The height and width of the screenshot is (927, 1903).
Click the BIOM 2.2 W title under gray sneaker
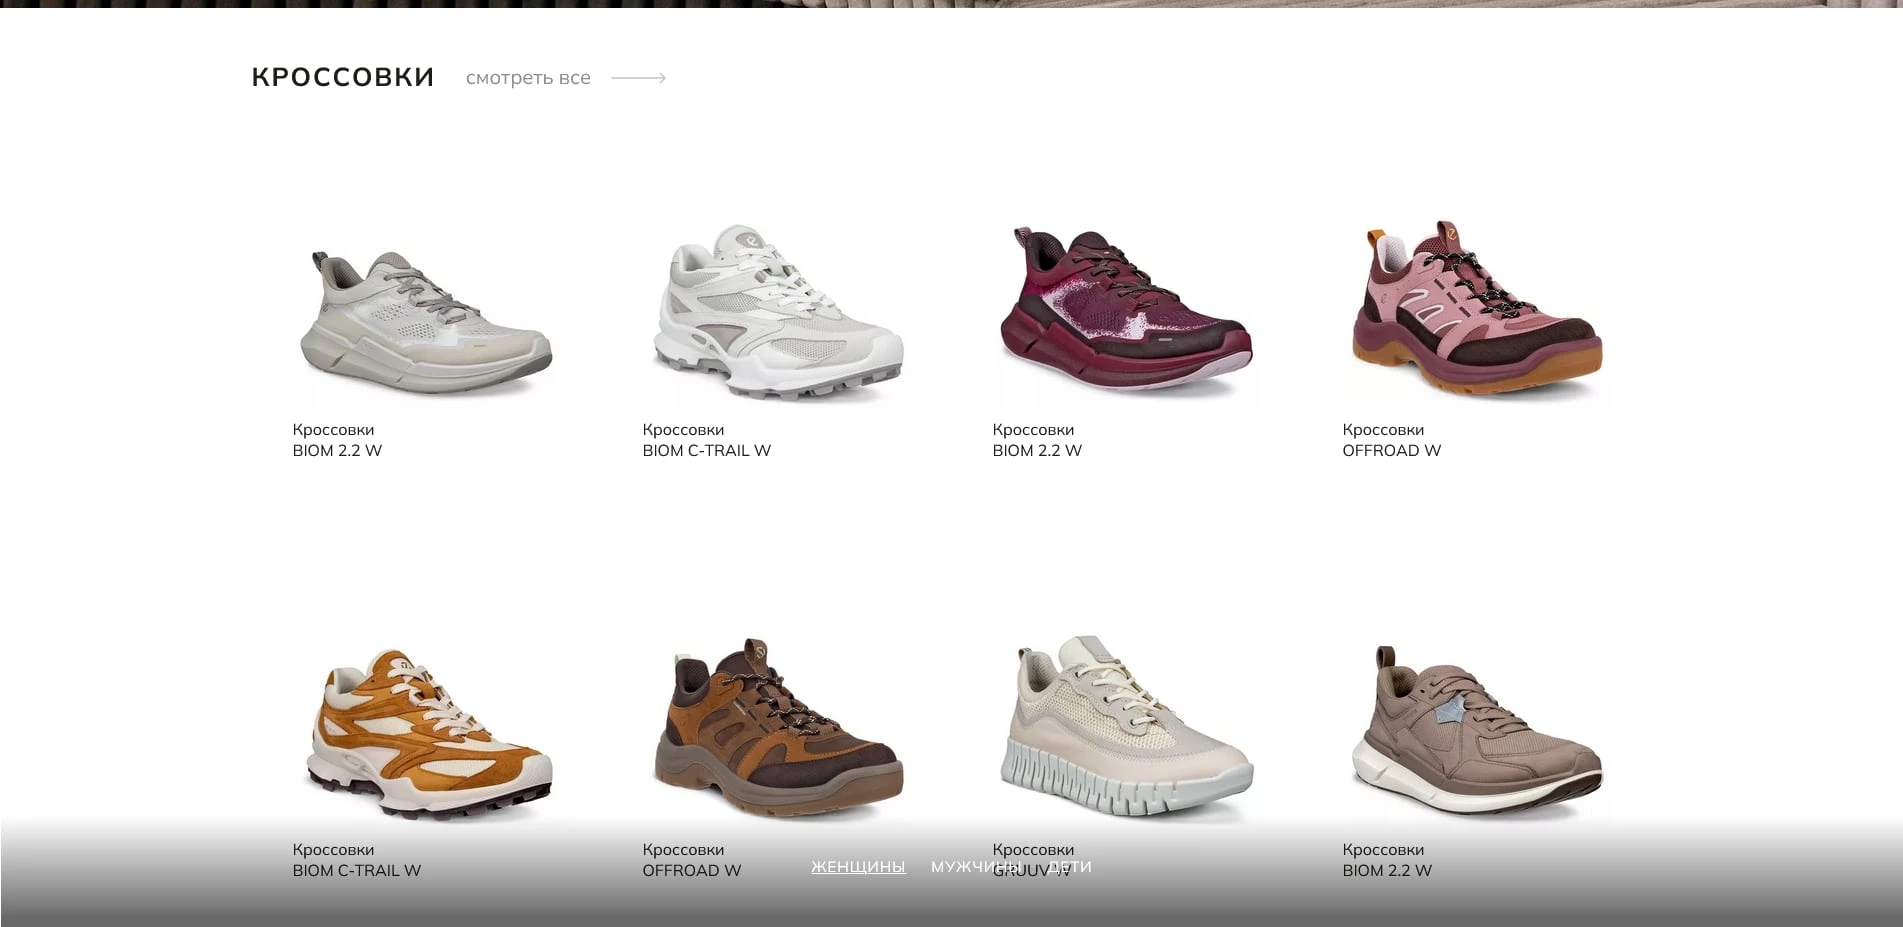pyautogui.click(x=337, y=451)
